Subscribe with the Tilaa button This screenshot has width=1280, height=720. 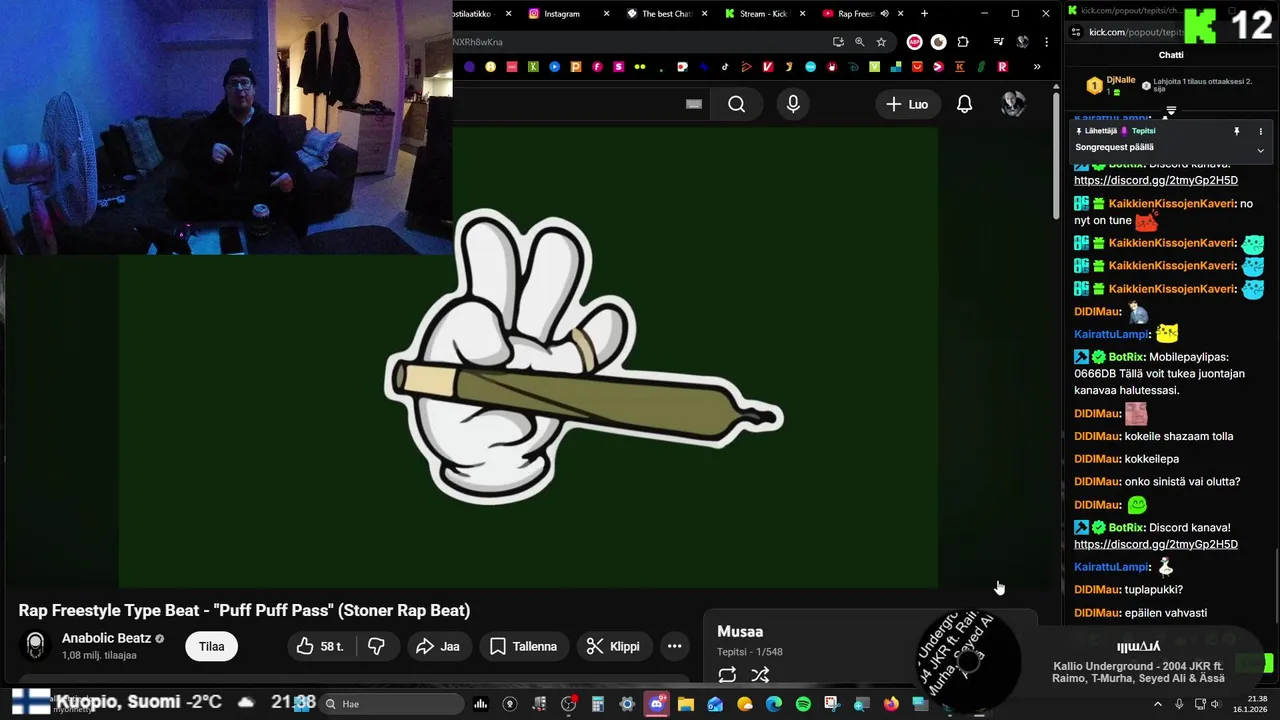pos(211,646)
